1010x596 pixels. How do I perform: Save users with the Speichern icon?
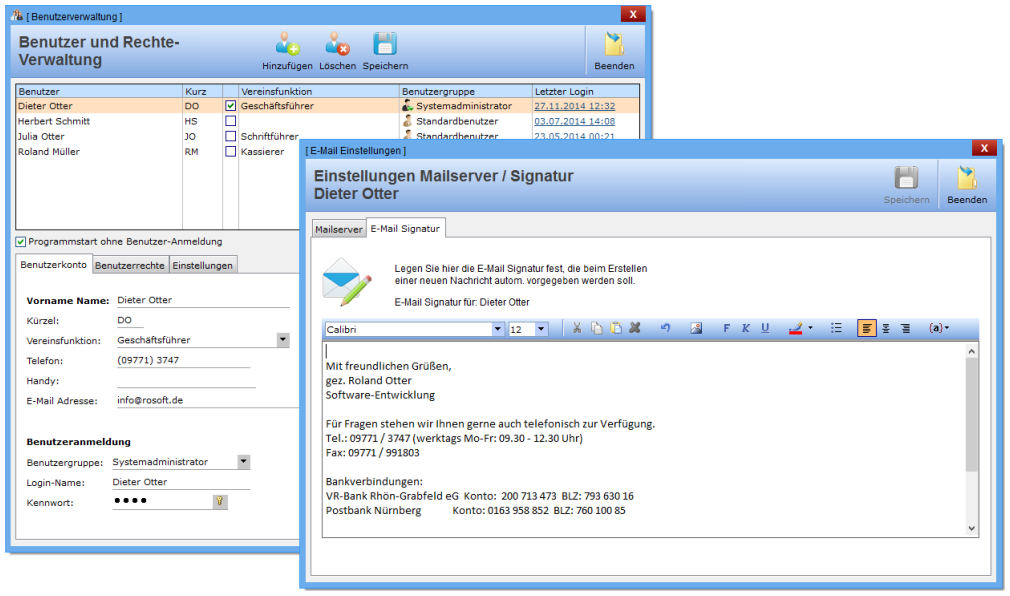click(x=385, y=45)
